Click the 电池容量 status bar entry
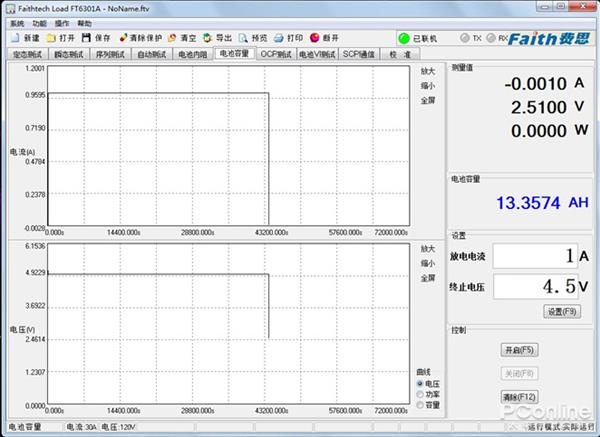 tap(25, 427)
